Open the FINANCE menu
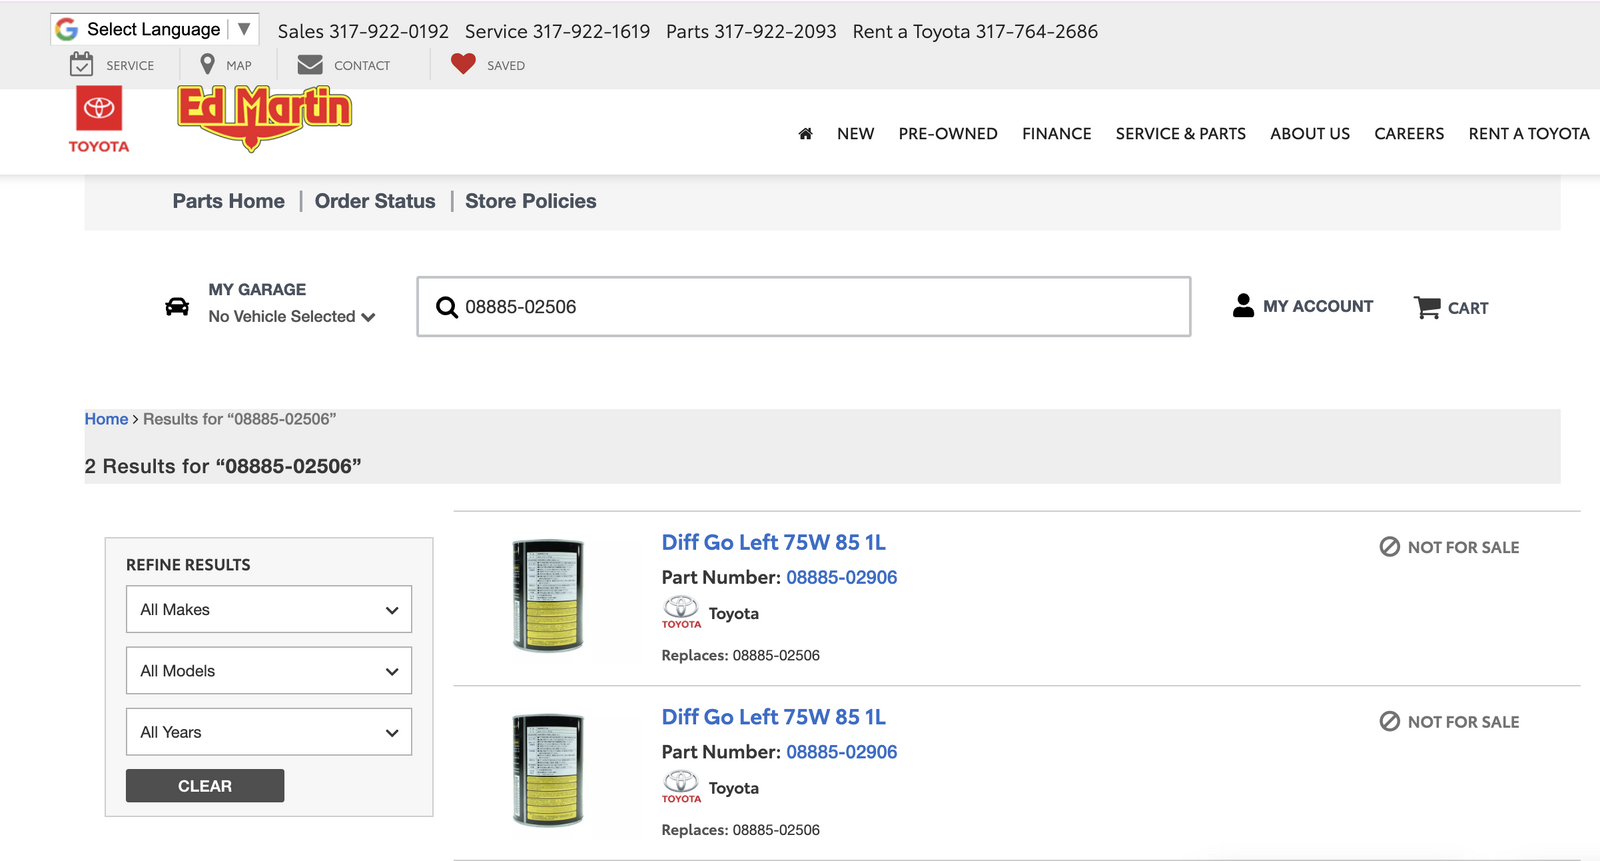 click(1056, 133)
